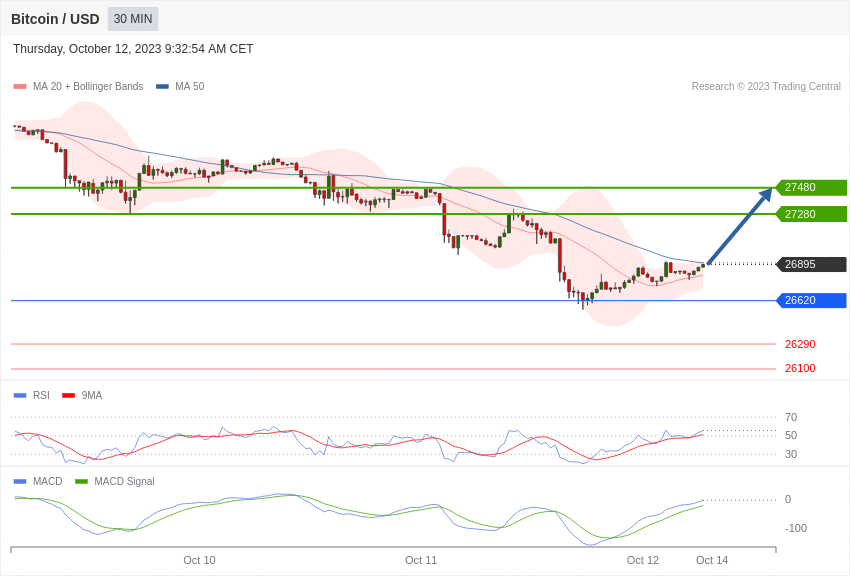This screenshot has width=850, height=576.
Task: Click the RSI 70 level label
Action: [x=791, y=417]
